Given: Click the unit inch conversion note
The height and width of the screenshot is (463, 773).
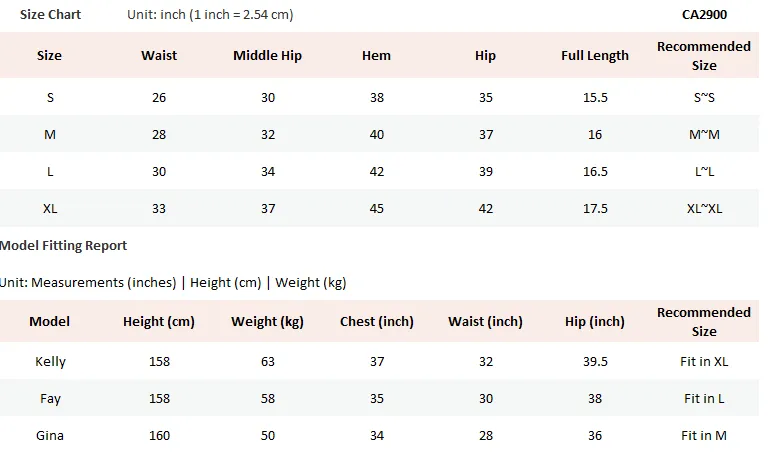Looking at the screenshot, I should click(x=210, y=15).
